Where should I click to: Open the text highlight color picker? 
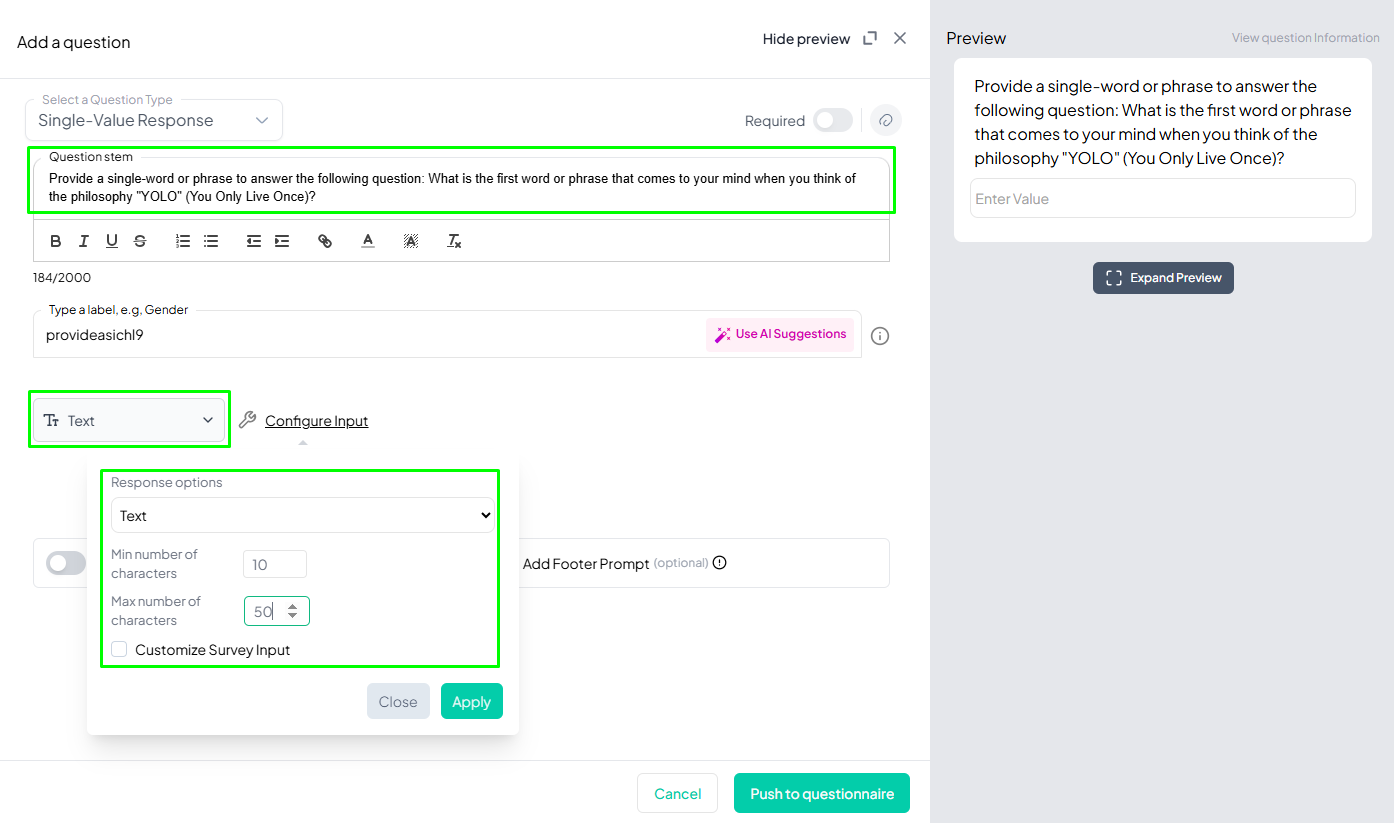[411, 241]
